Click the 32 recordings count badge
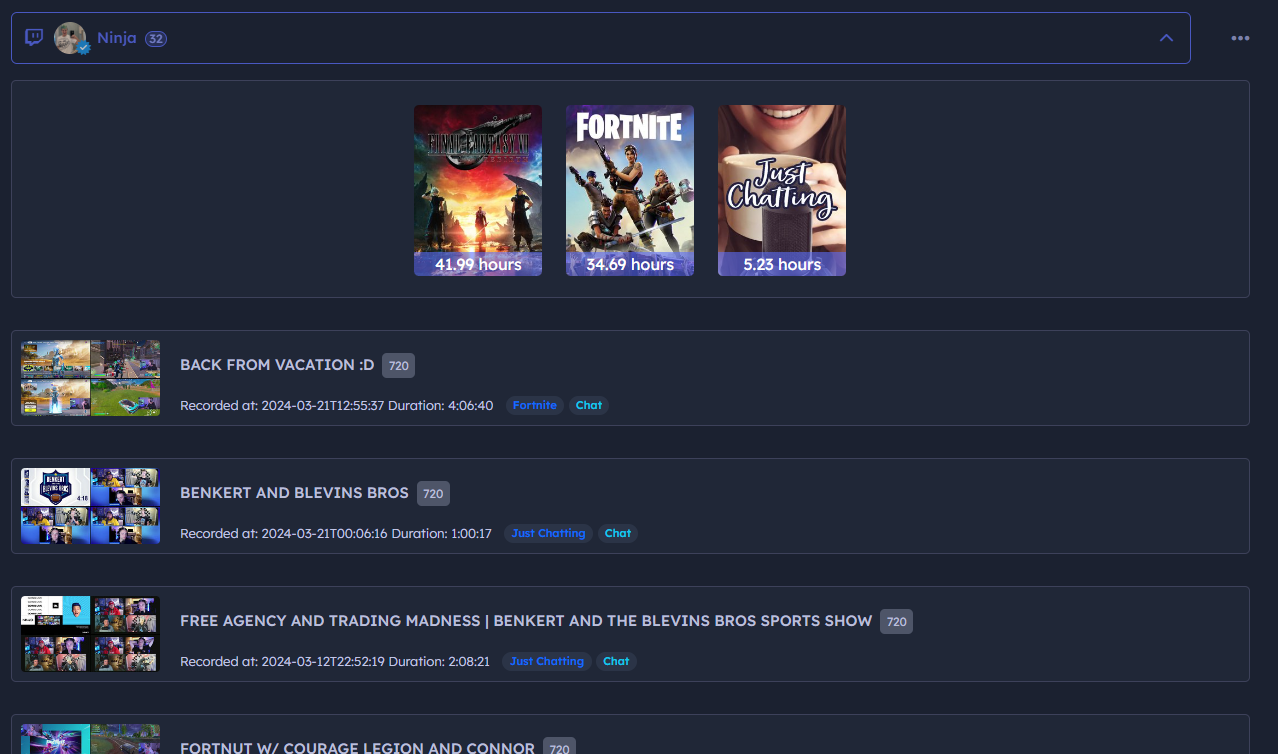This screenshot has width=1278, height=754. [155, 39]
